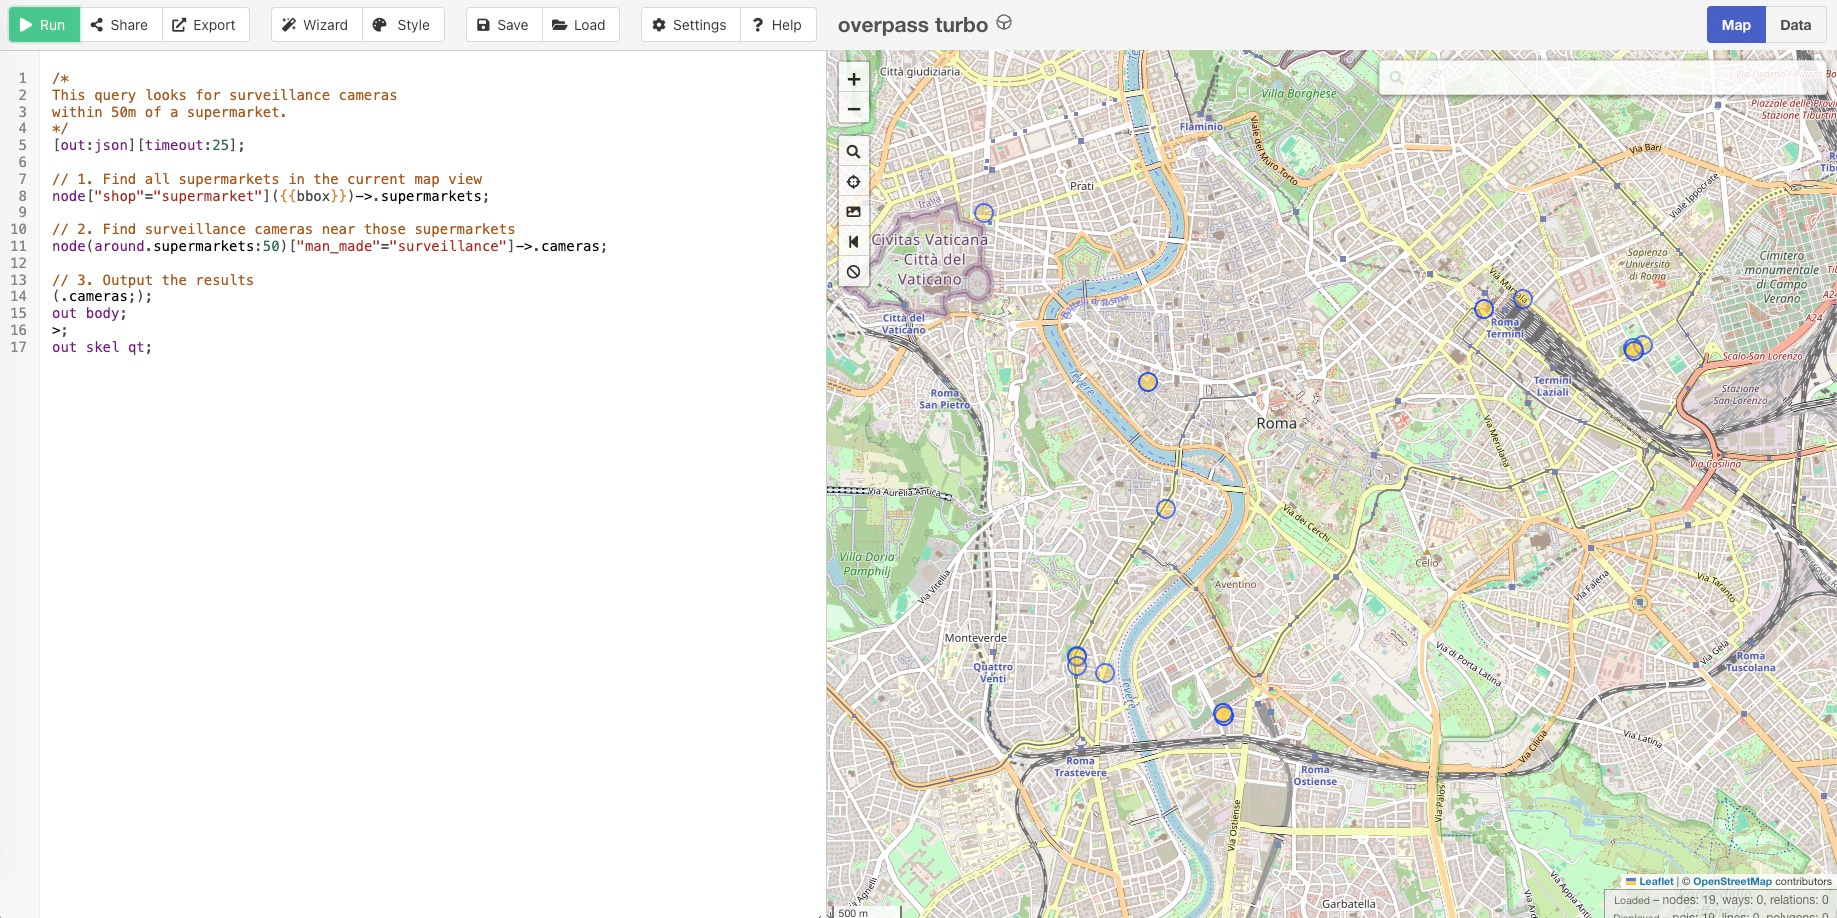Screen dimensions: 1837x918
Task: Load a saved query
Action: coord(580,25)
